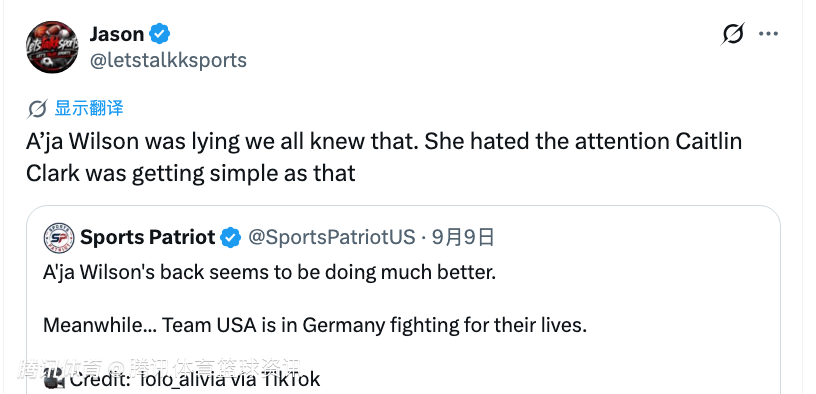Open the Jason display name link
Screen dimensions: 816x394
[117, 34]
